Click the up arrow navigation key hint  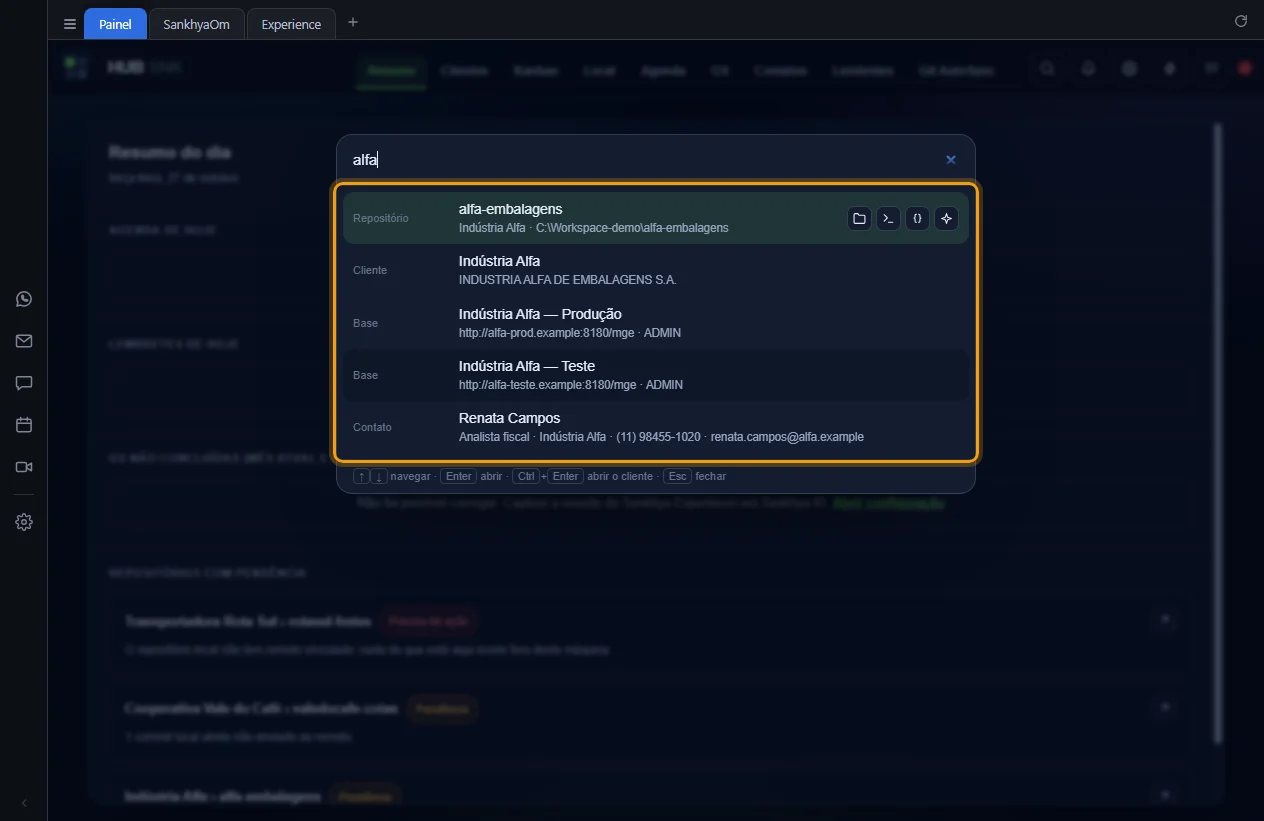tap(362, 477)
